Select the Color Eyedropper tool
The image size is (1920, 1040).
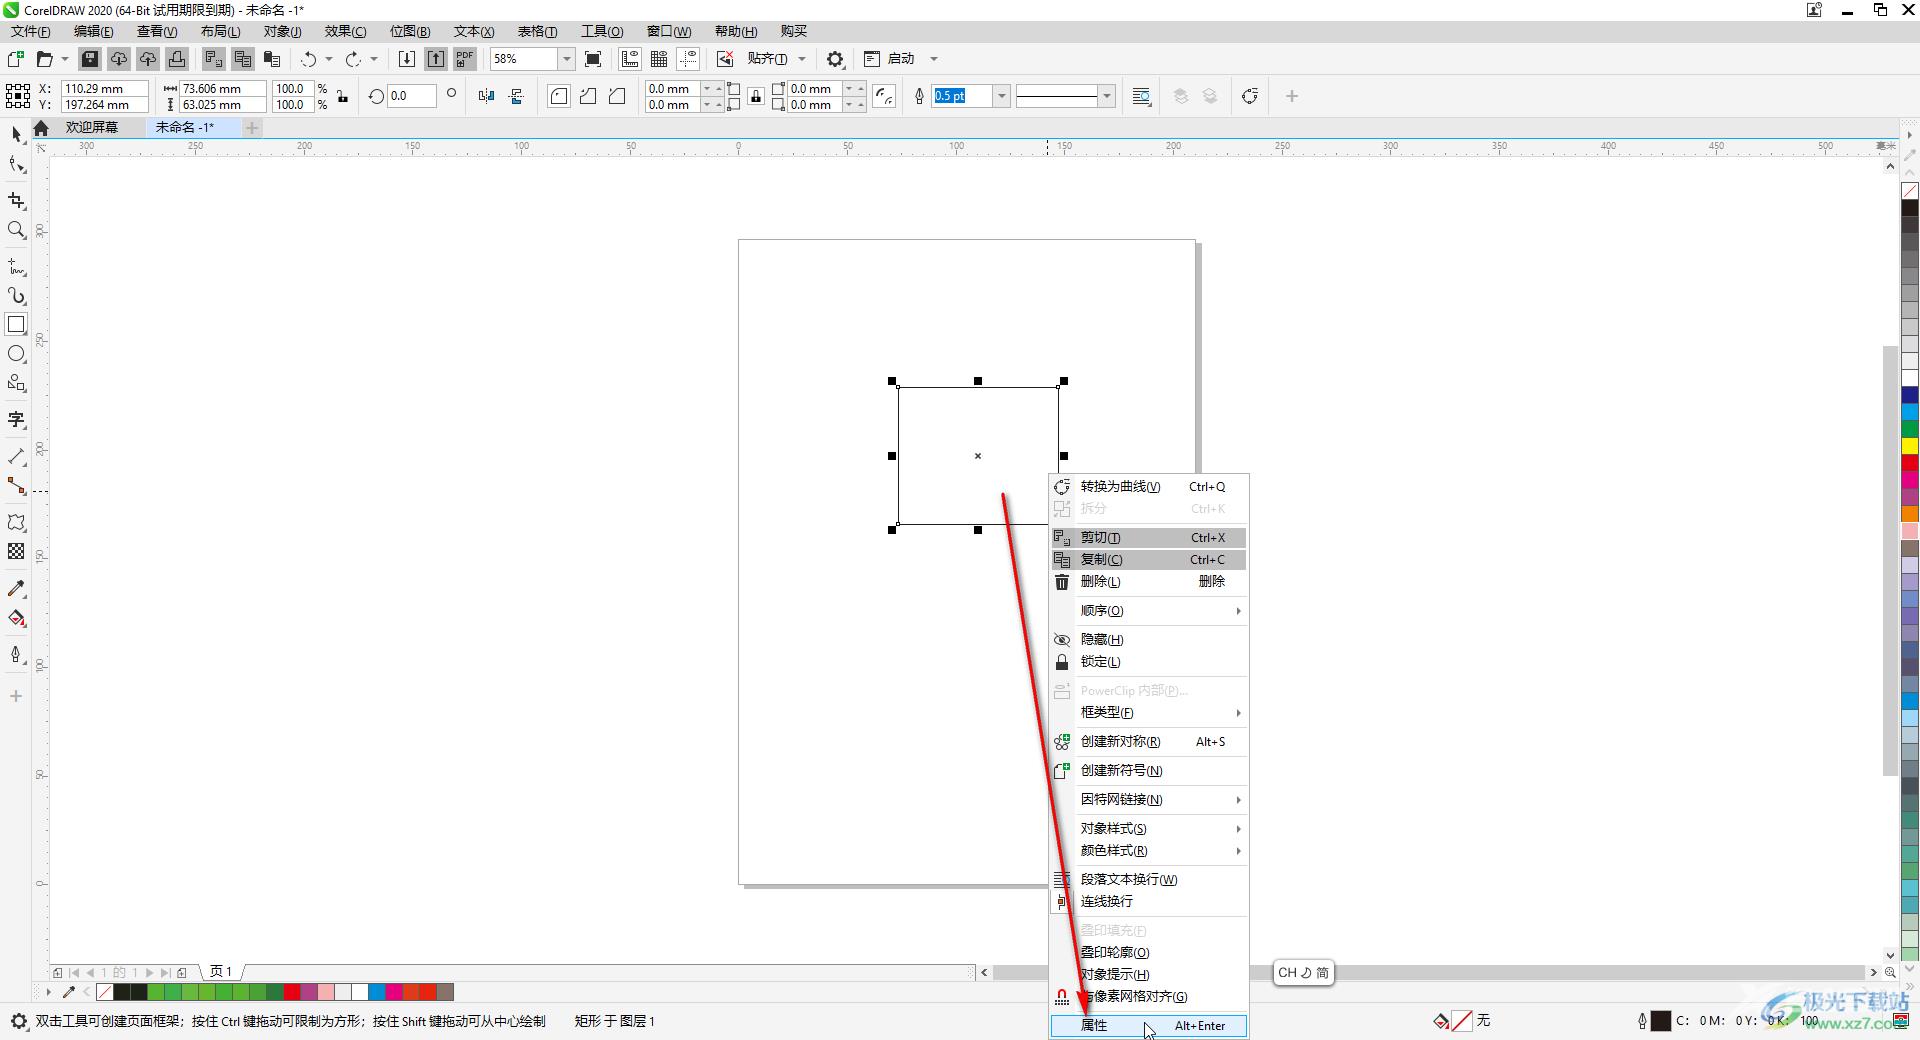click(16, 589)
